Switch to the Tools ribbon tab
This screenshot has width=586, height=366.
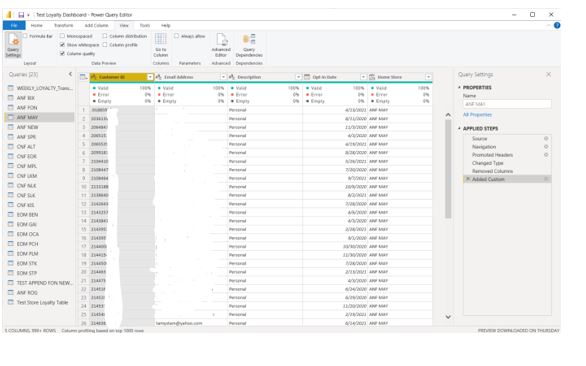point(145,25)
